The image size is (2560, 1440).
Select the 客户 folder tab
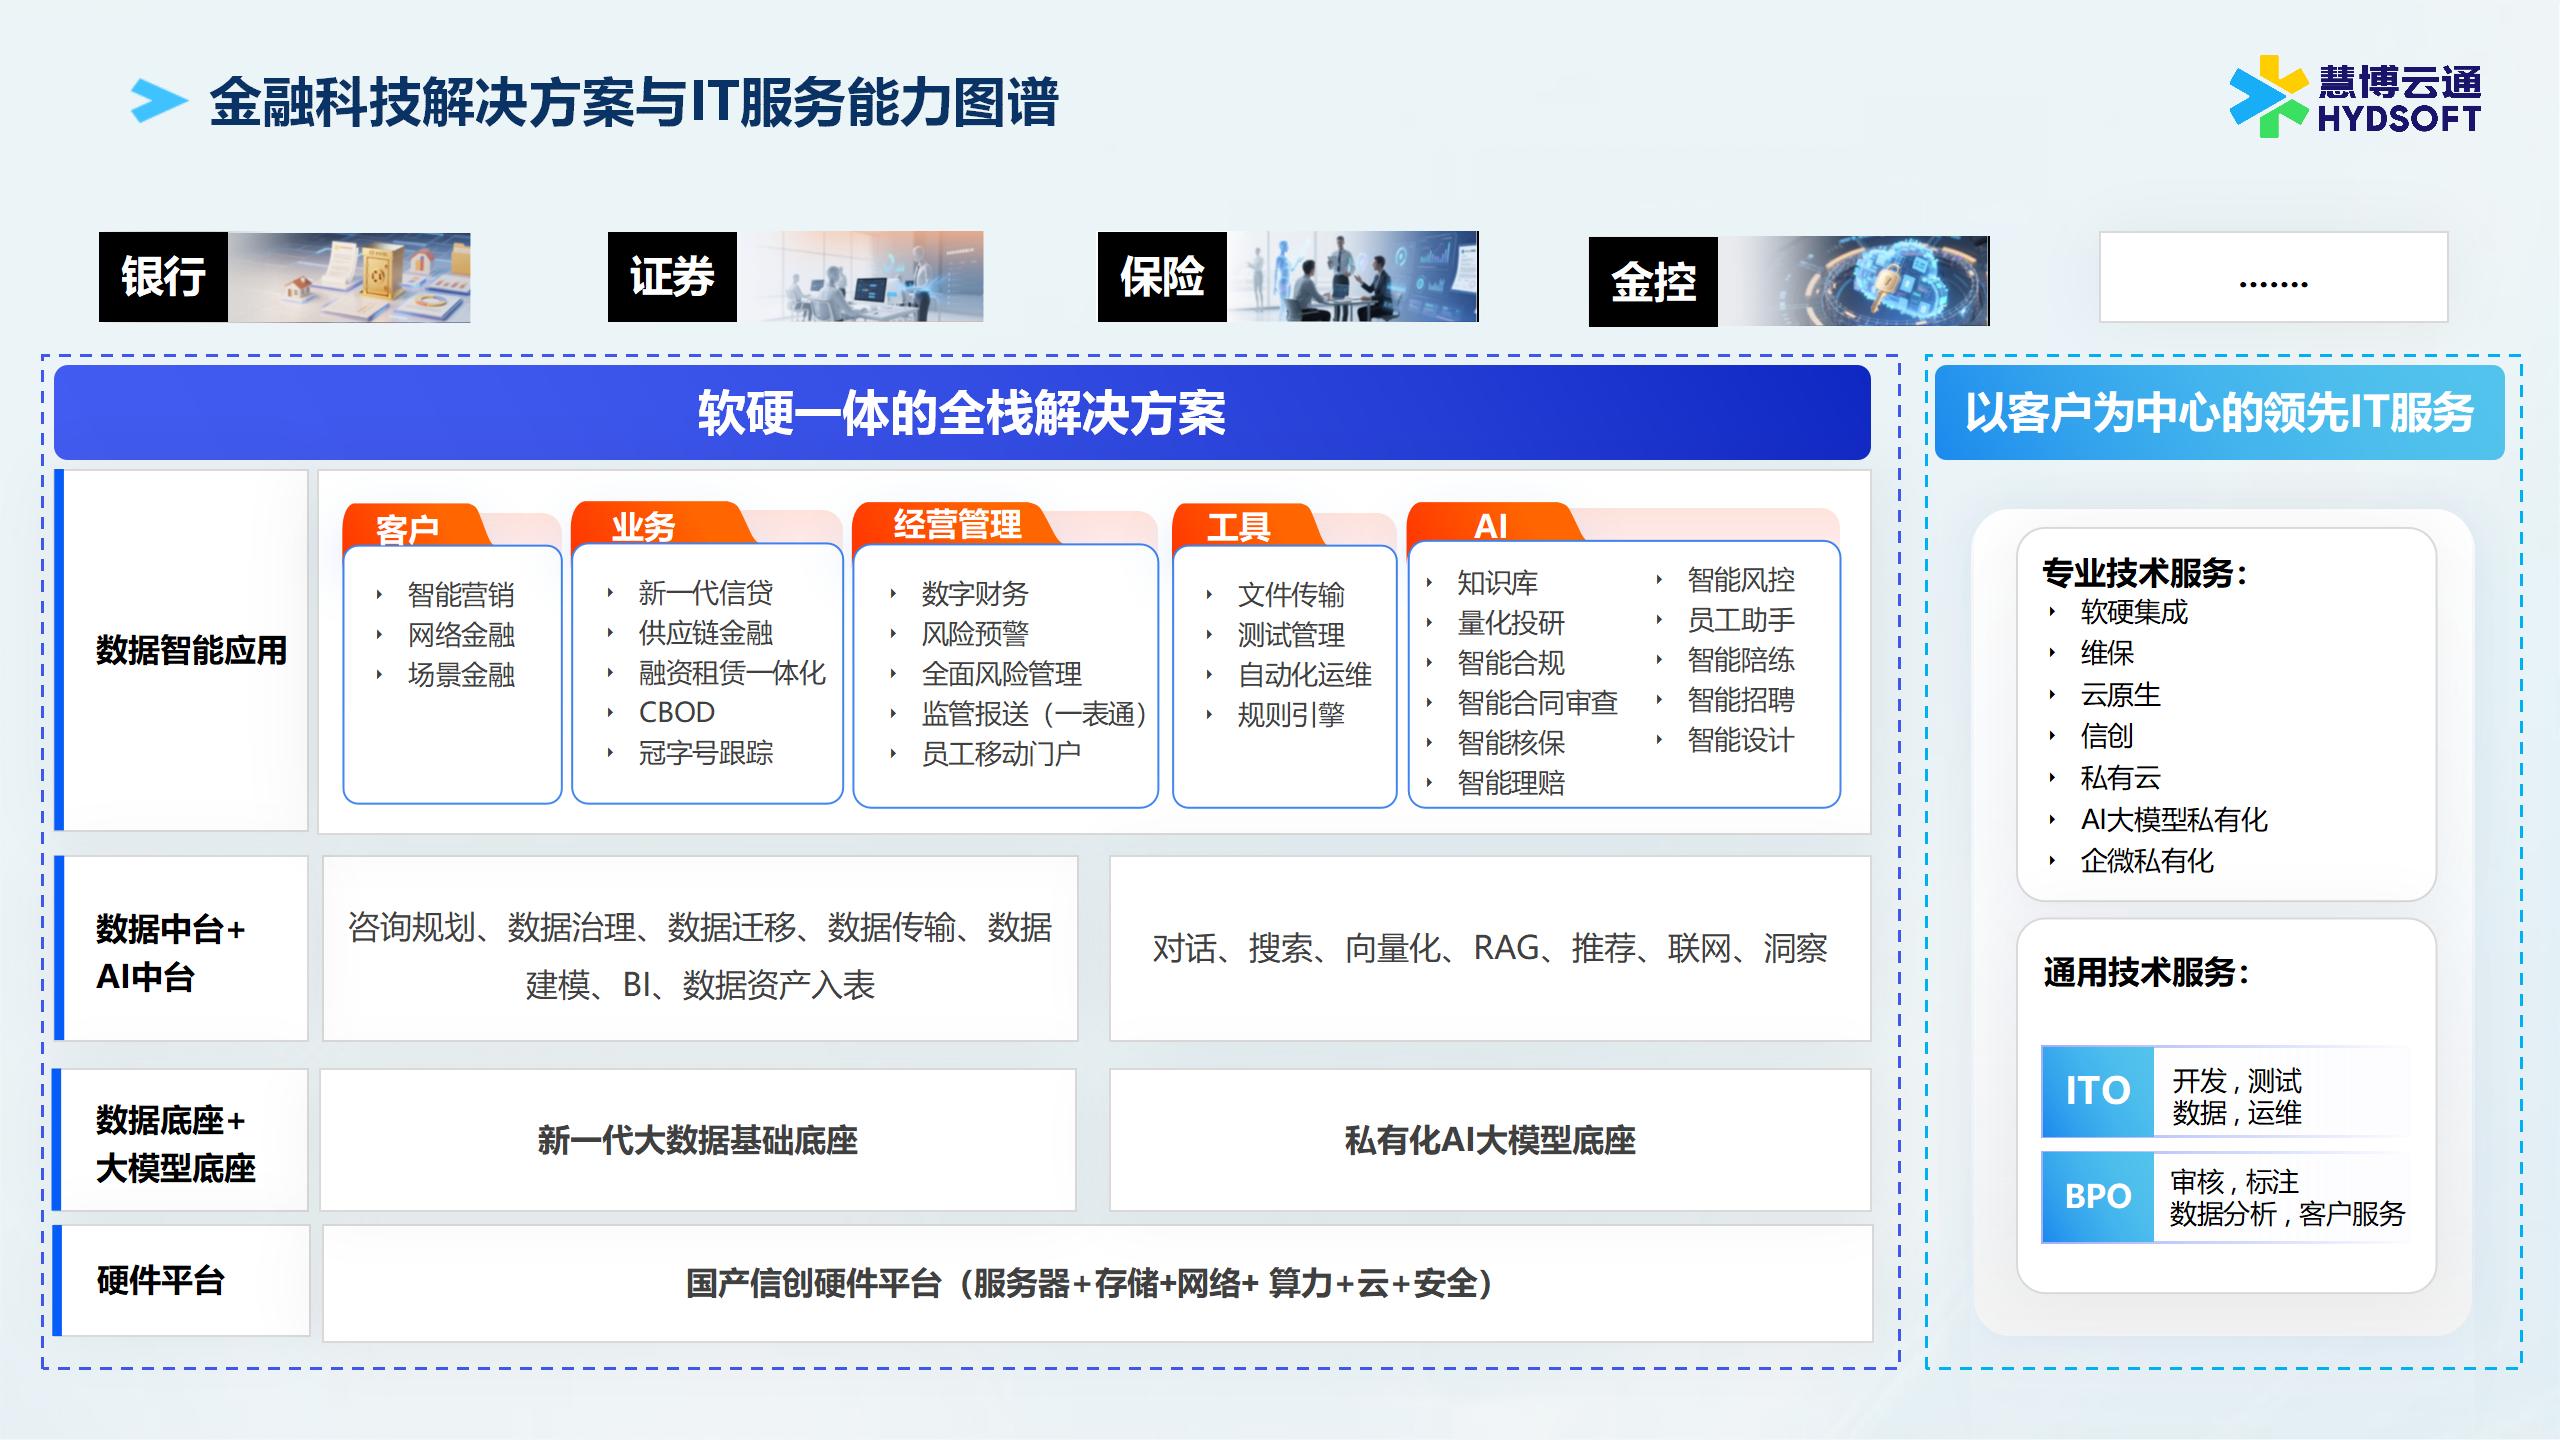tap(408, 527)
